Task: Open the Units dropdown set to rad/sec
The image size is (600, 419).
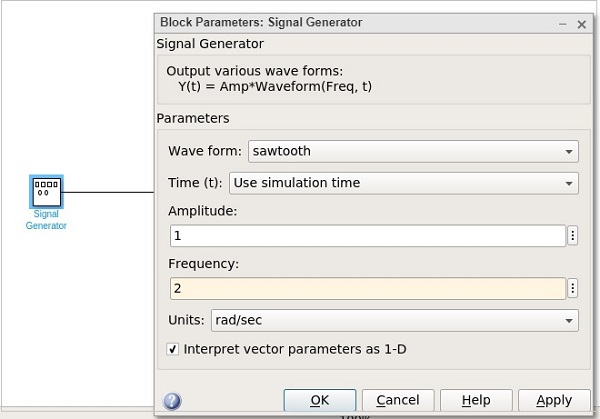Action: pos(394,320)
